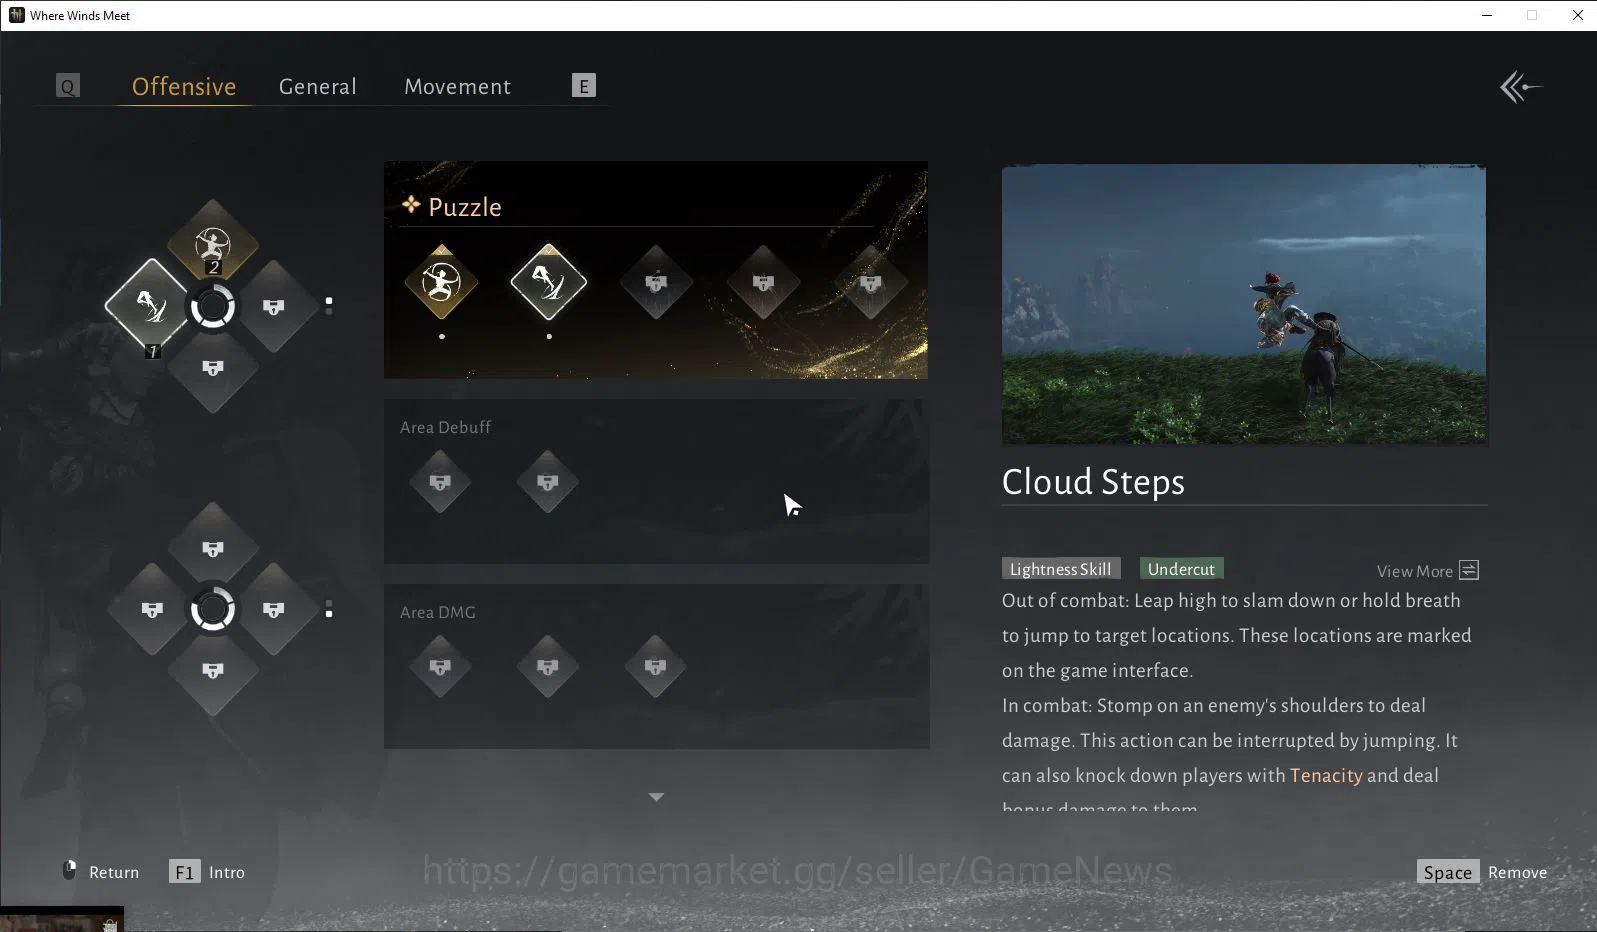Click the third locked skill in Puzzle

(x=656, y=283)
